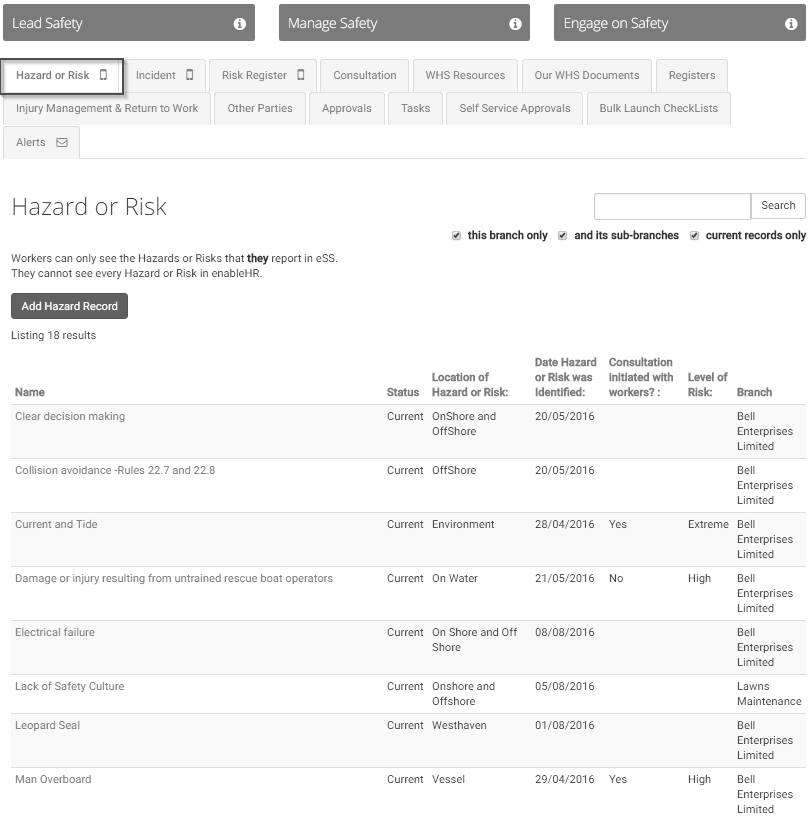Click 'Vessel' location in Man Overboard row

(448, 780)
